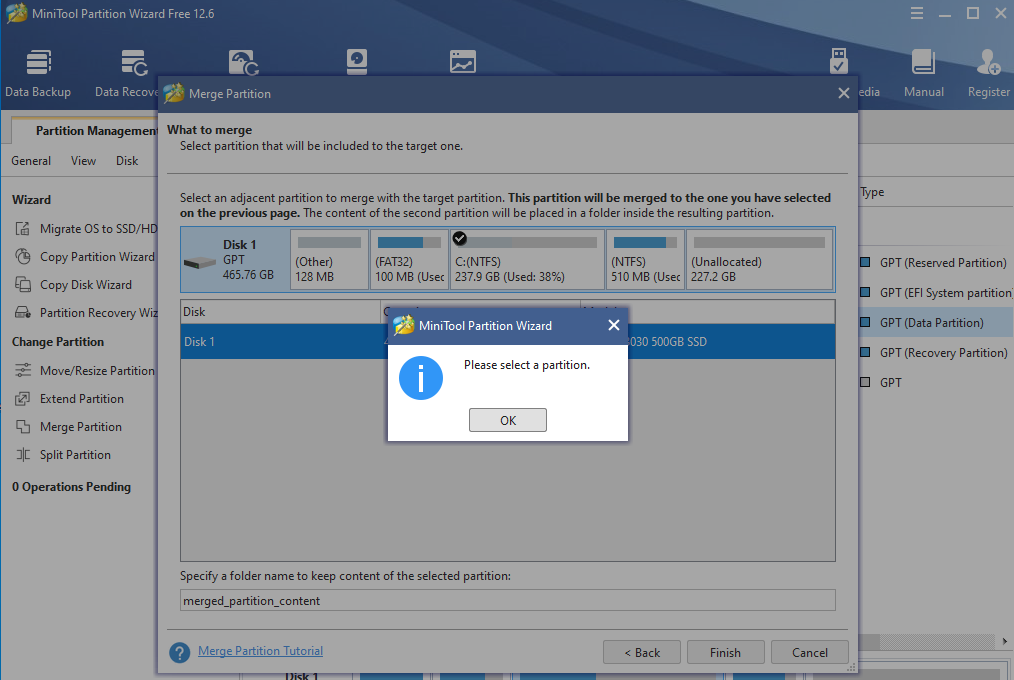Open the Disk menu
1014x680 pixels.
[x=127, y=160]
